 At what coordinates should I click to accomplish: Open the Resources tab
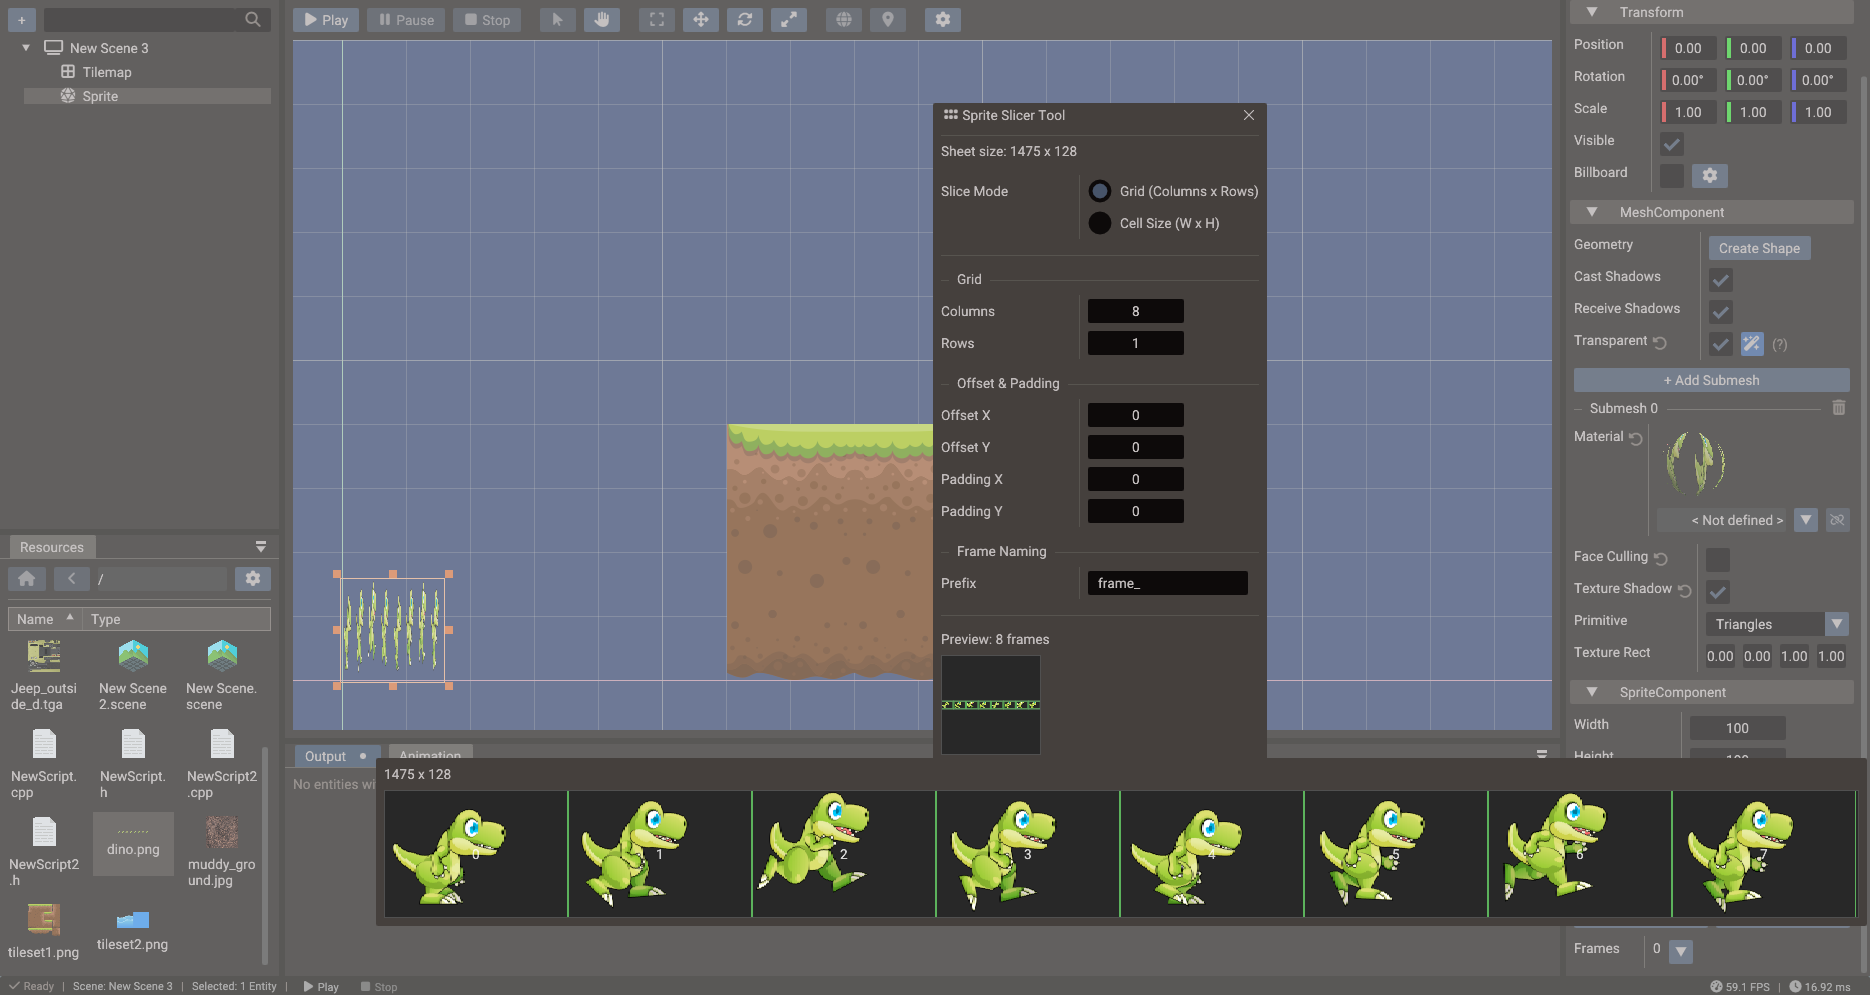[x=52, y=547]
